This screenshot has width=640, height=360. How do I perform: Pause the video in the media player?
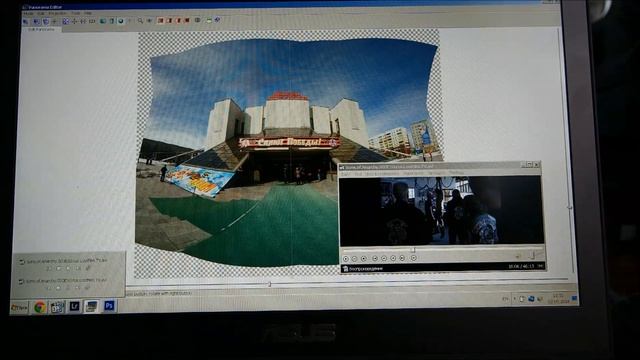(x=354, y=258)
